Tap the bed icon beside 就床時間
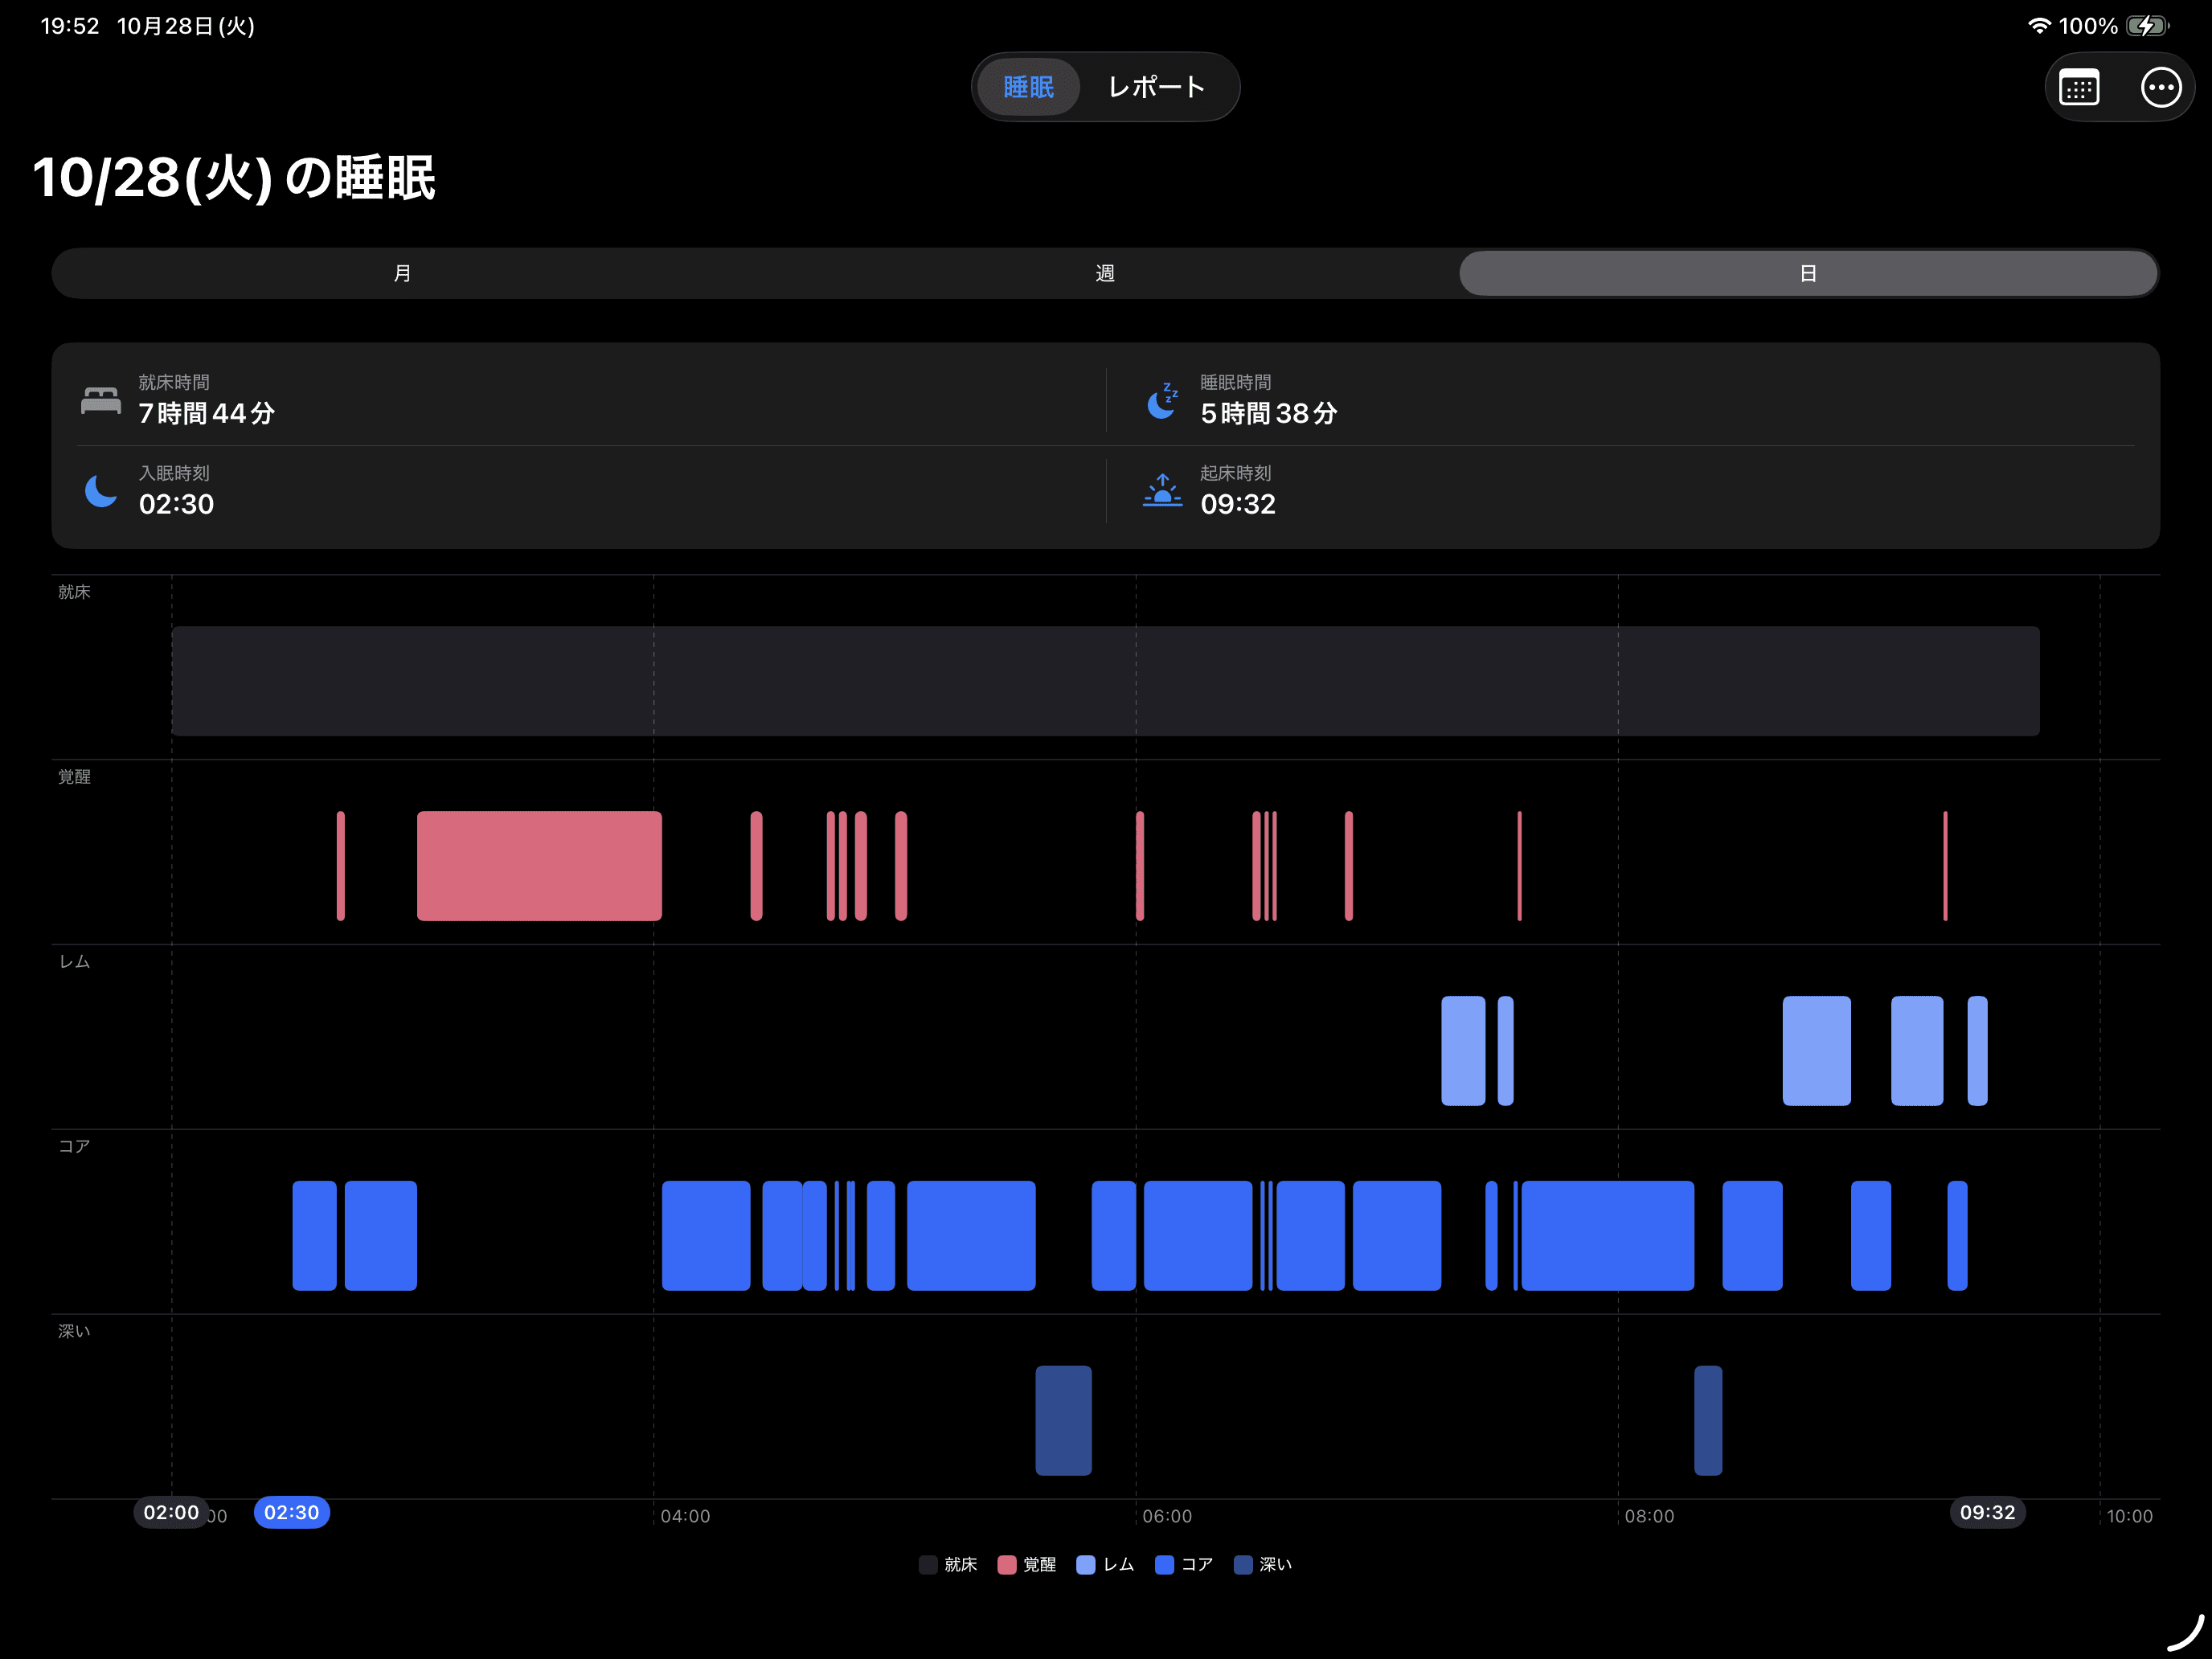The width and height of the screenshot is (2212, 1659). 101,400
